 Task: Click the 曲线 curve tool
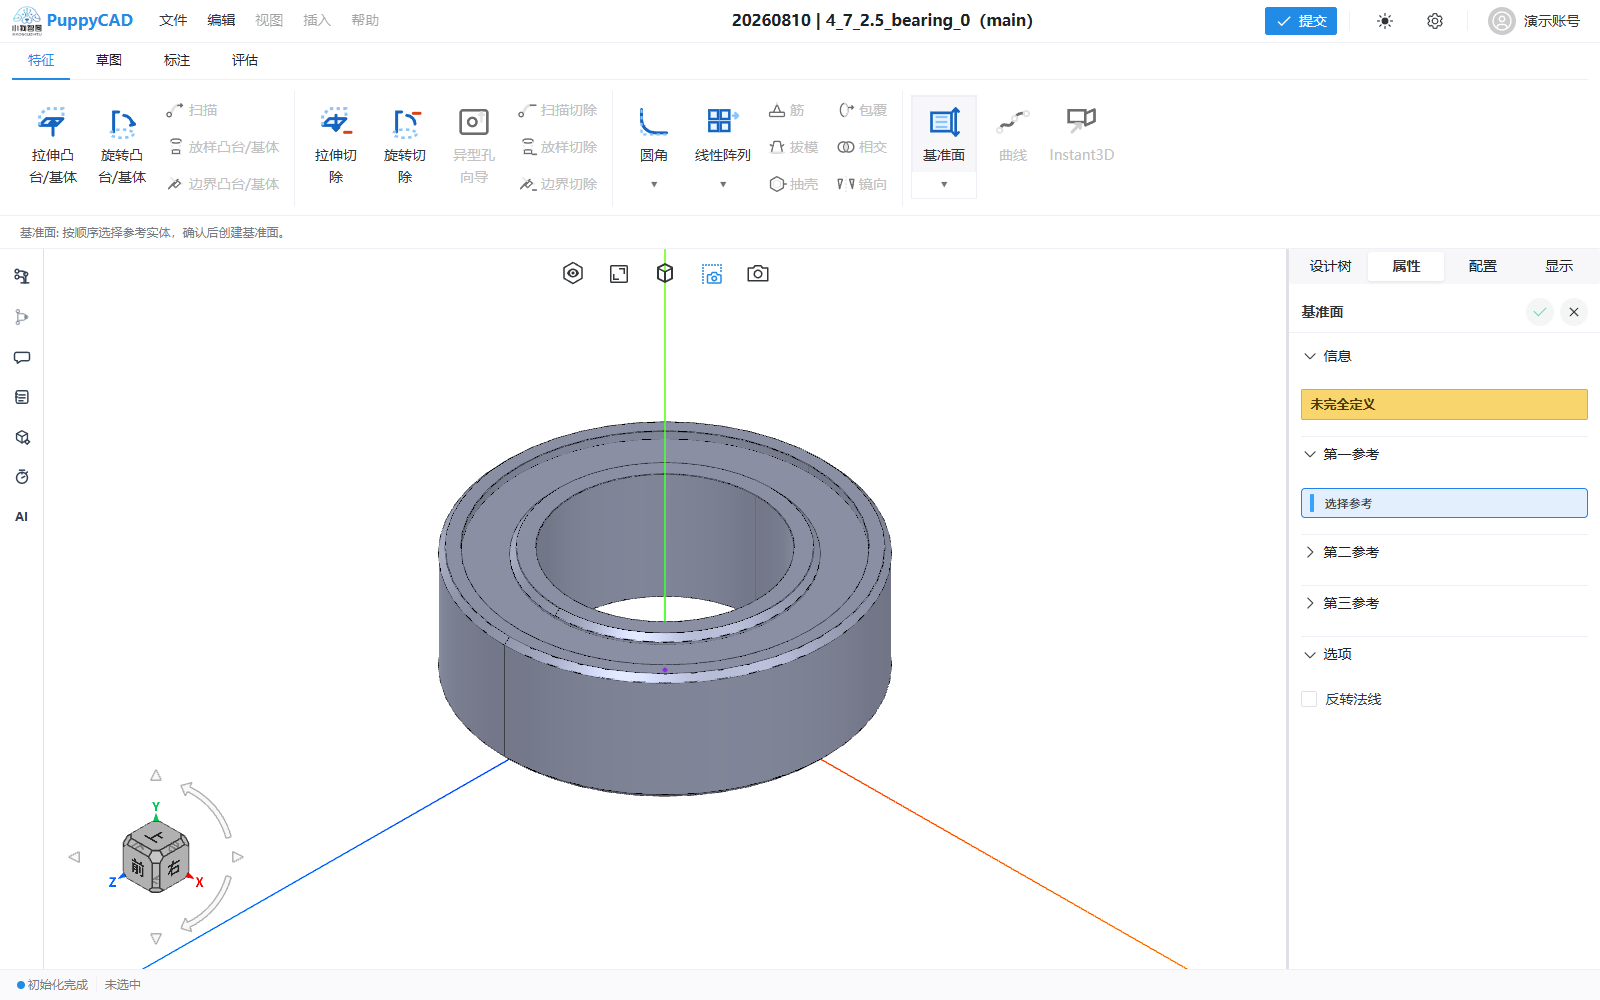point(1013,135)
